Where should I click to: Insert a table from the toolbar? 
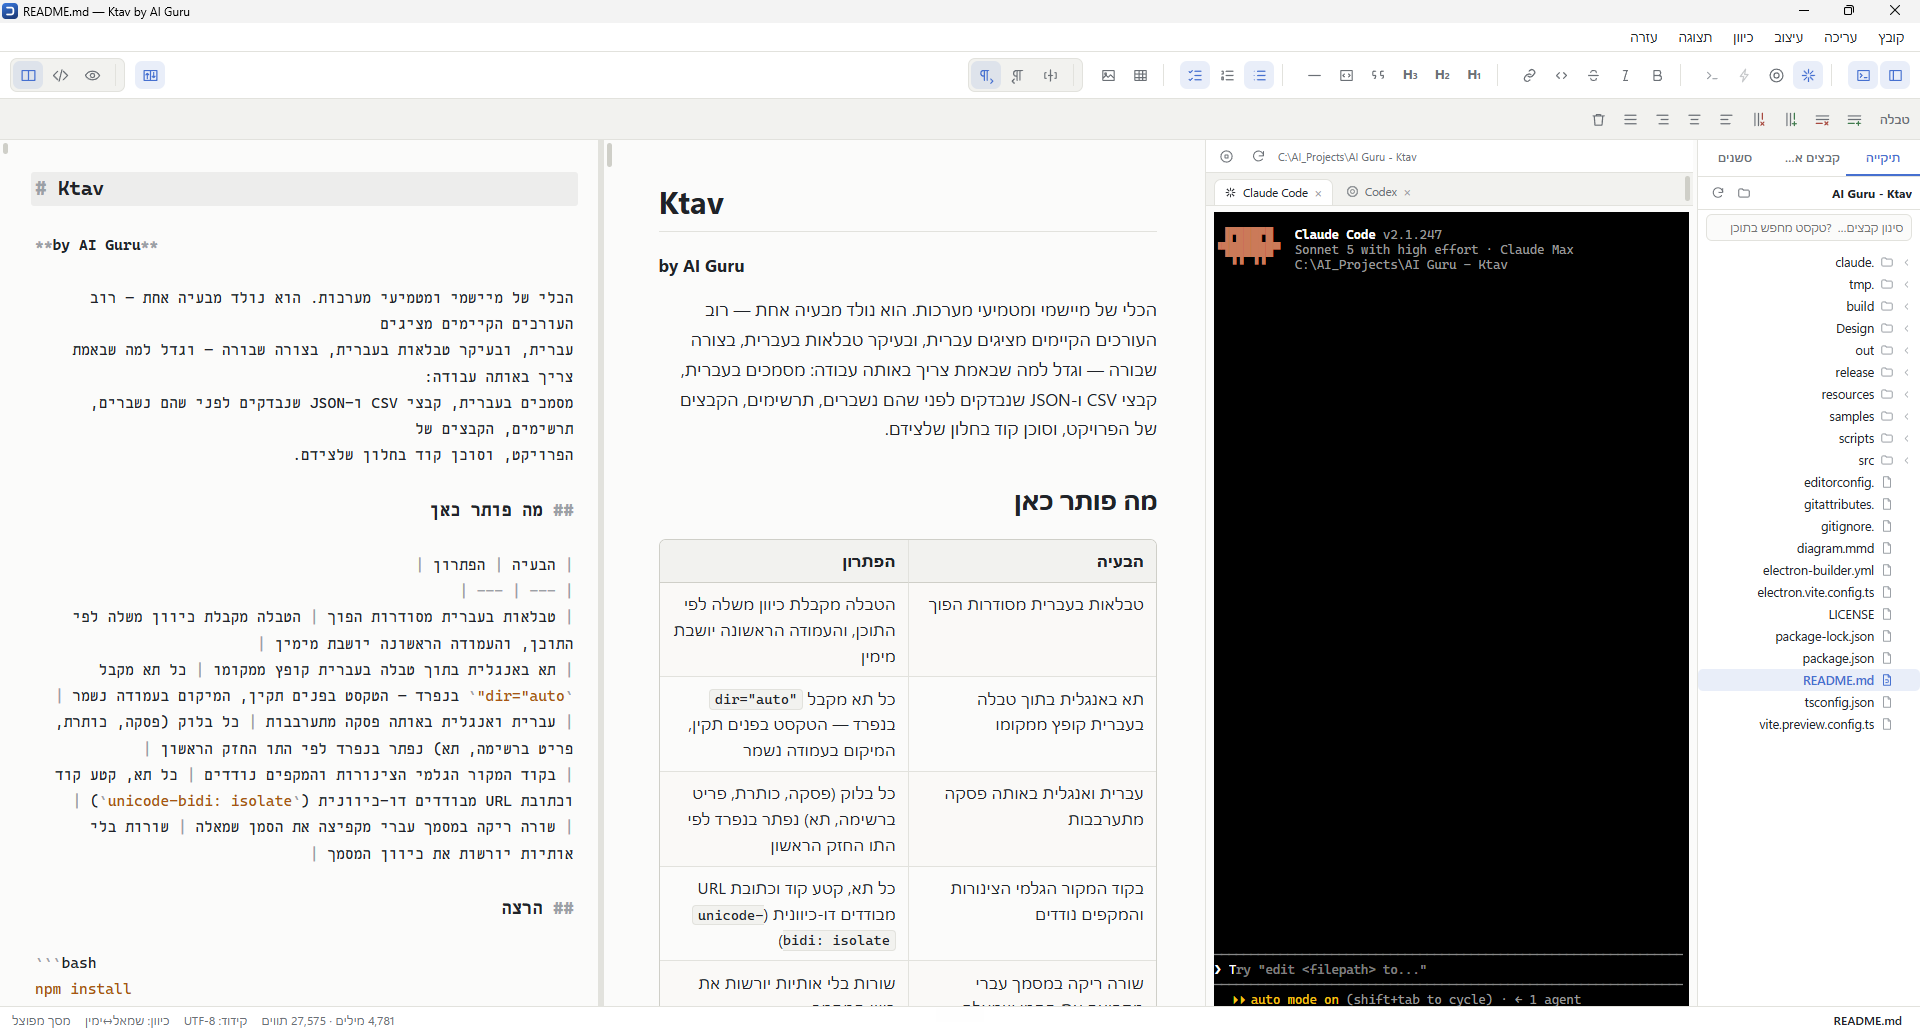click(x=1140, y=75)
